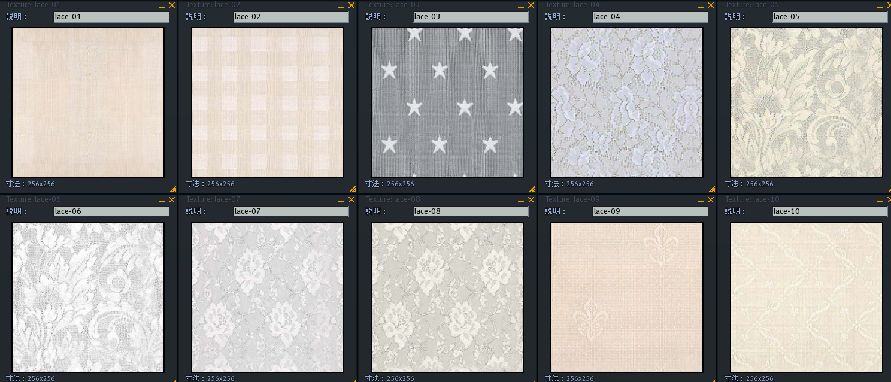Edit the lace-08 description field
Image resolution: width=891 pixels, height=382 pixels.
click(471, 211)
